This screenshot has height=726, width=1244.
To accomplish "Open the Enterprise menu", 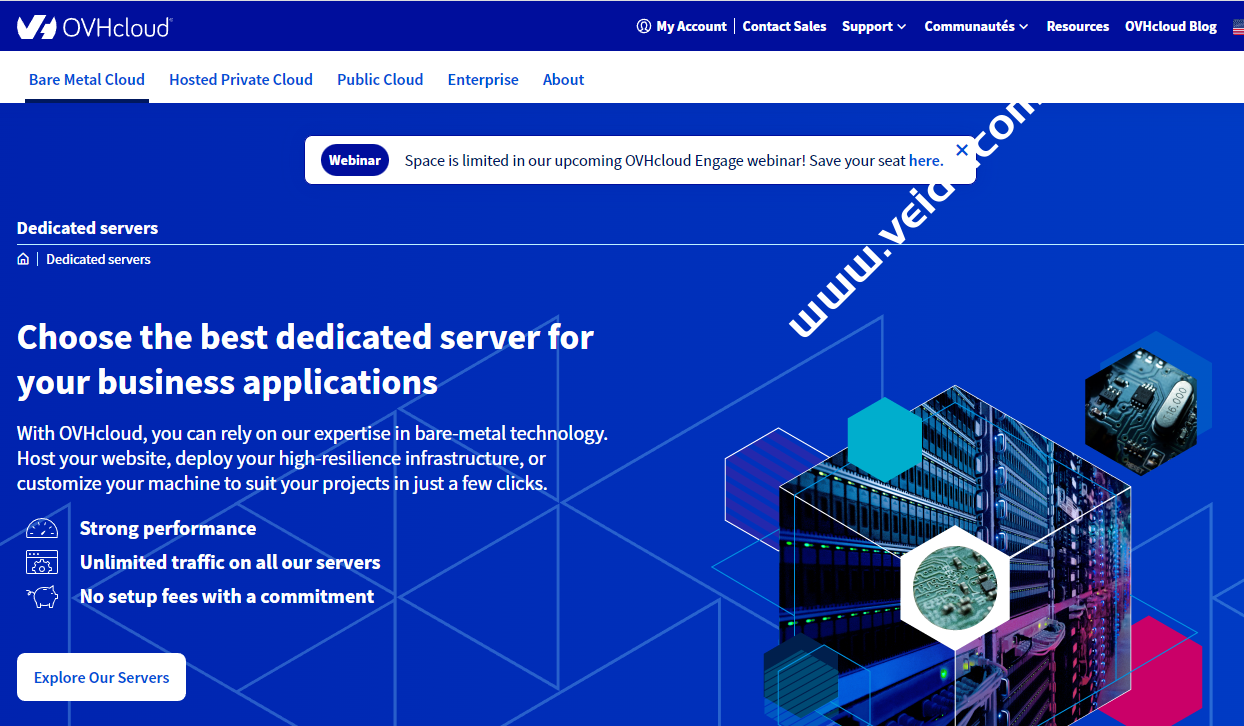I will pos(483,80).
